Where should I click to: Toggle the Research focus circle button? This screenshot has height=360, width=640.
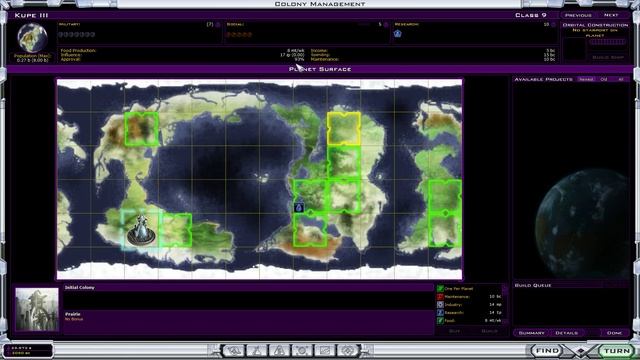553,25
